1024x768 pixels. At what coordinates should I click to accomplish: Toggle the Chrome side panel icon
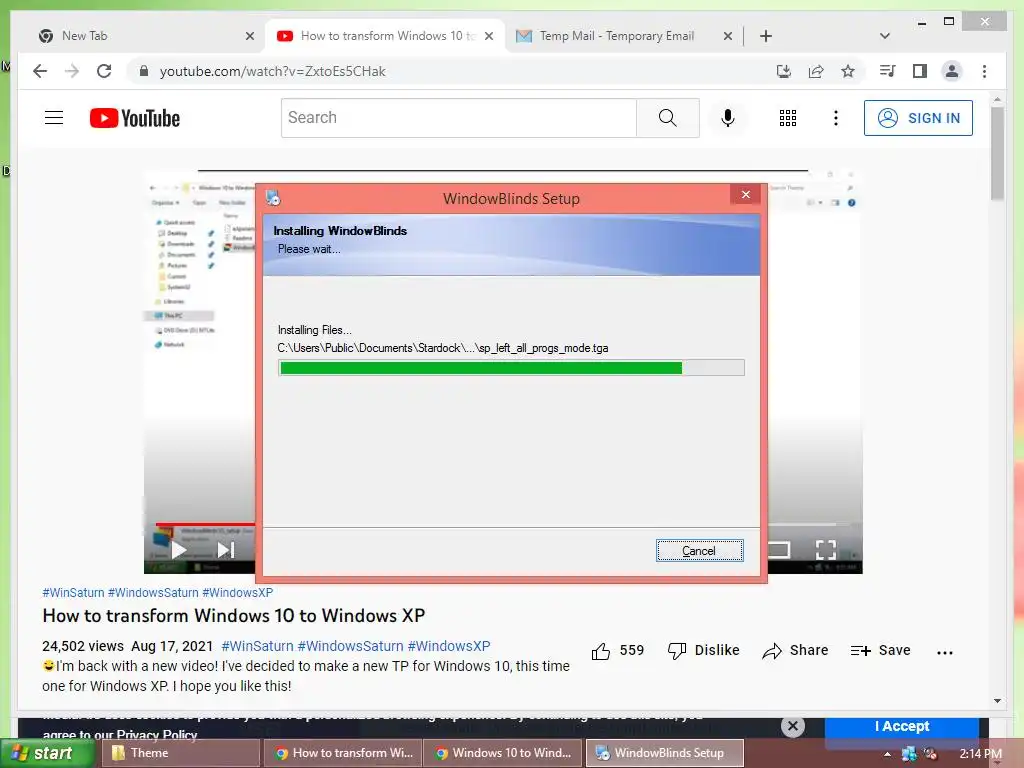click(920, 71)
